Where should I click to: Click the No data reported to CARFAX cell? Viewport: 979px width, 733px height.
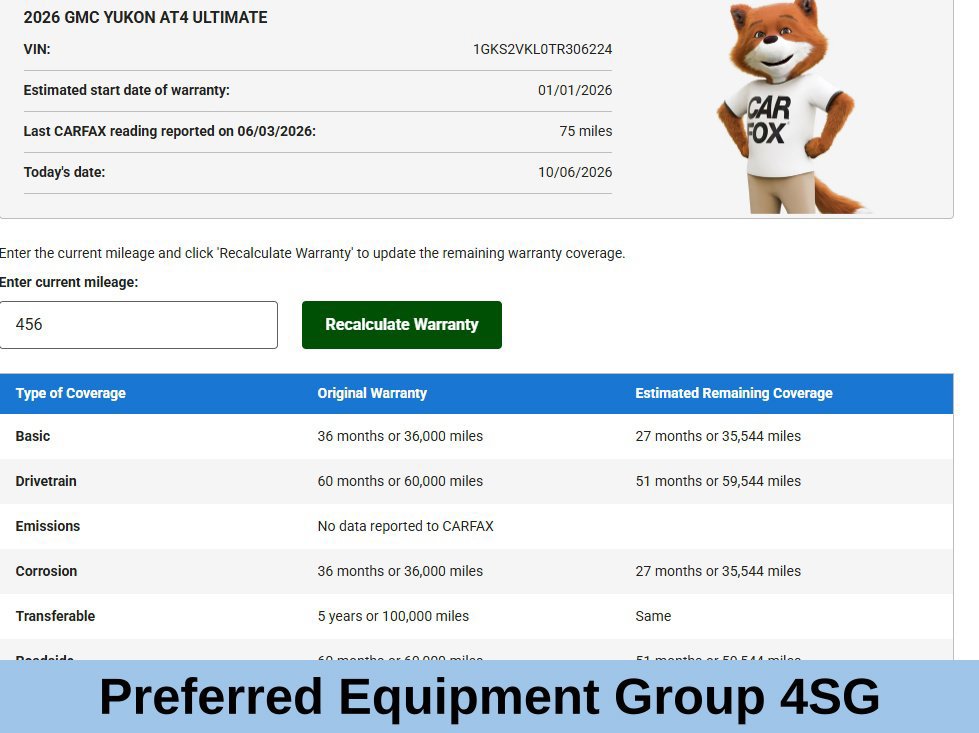[405, 526]
